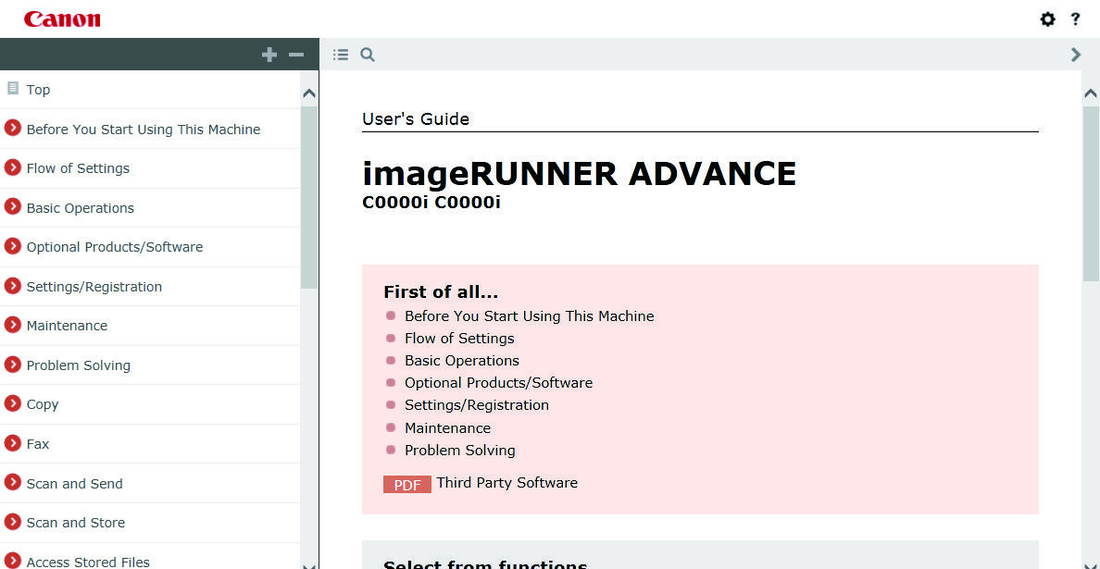
Task: Expand the Maintenance section in sidebar
Action: tap(13, 325)
